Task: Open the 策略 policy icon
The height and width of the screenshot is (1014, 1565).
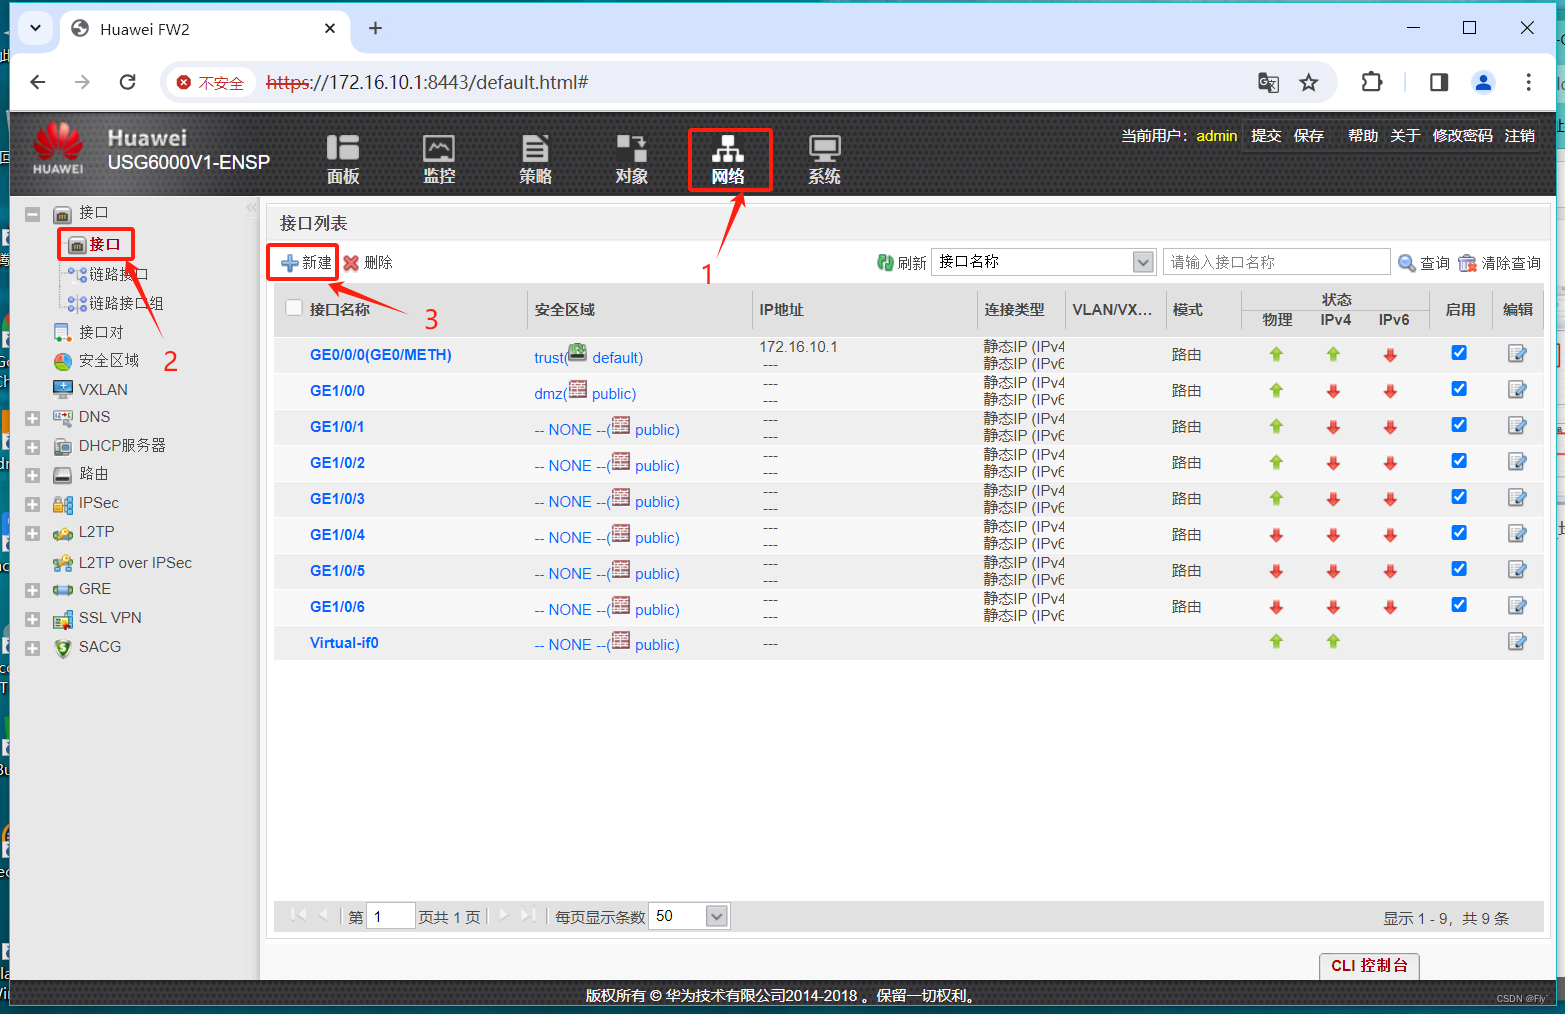Action: pyautogui.click(x=535, y=159)
